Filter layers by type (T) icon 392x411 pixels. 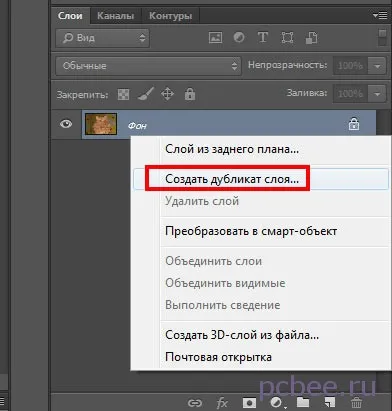(263, 37)
